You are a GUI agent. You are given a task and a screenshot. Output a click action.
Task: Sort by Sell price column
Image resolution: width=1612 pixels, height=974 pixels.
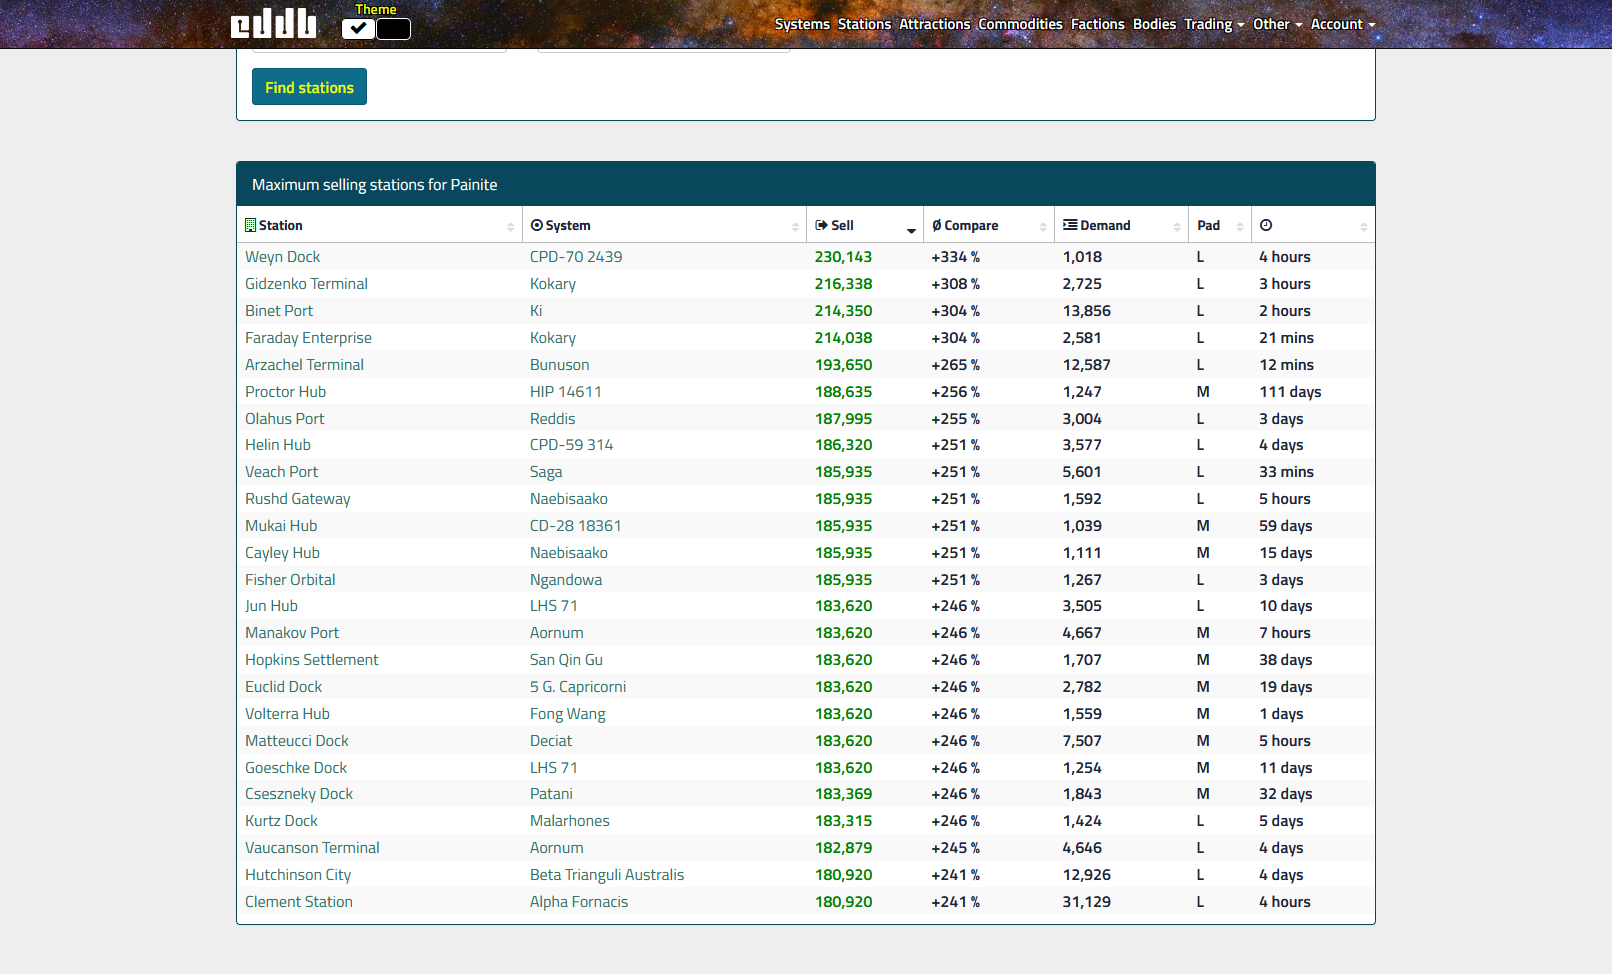click(865, 225)
